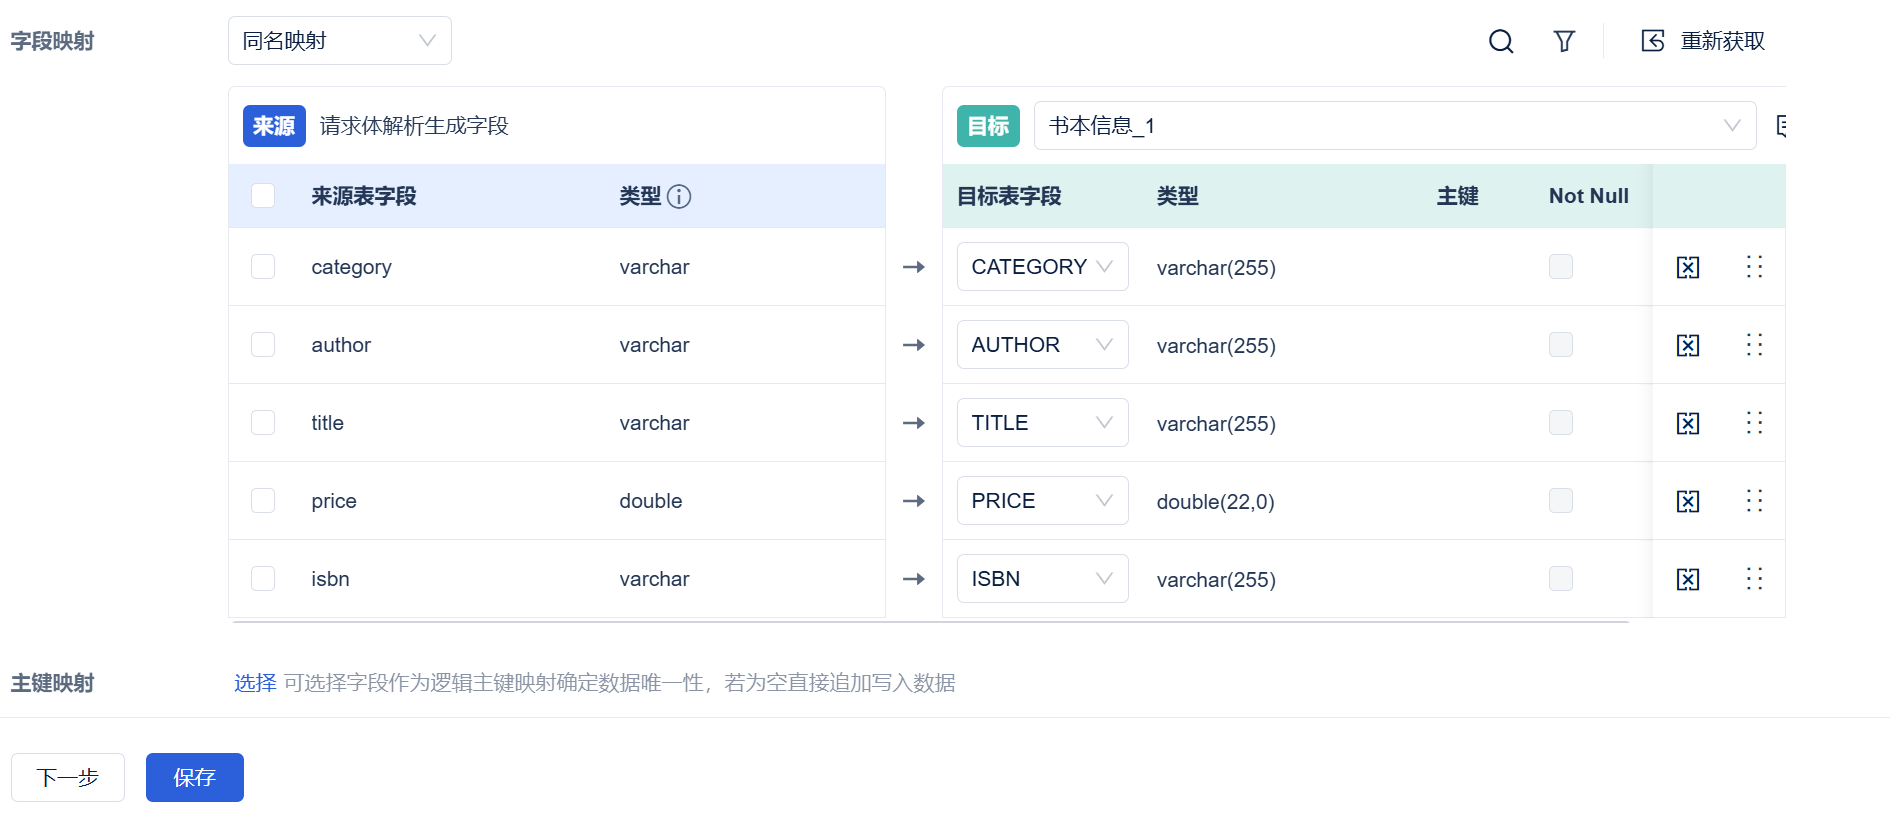Image resolution: width=1890 pixels, height=824 pixels.
Task: Click the 重新获取 refresh icon
Action: coord(1653,41)
